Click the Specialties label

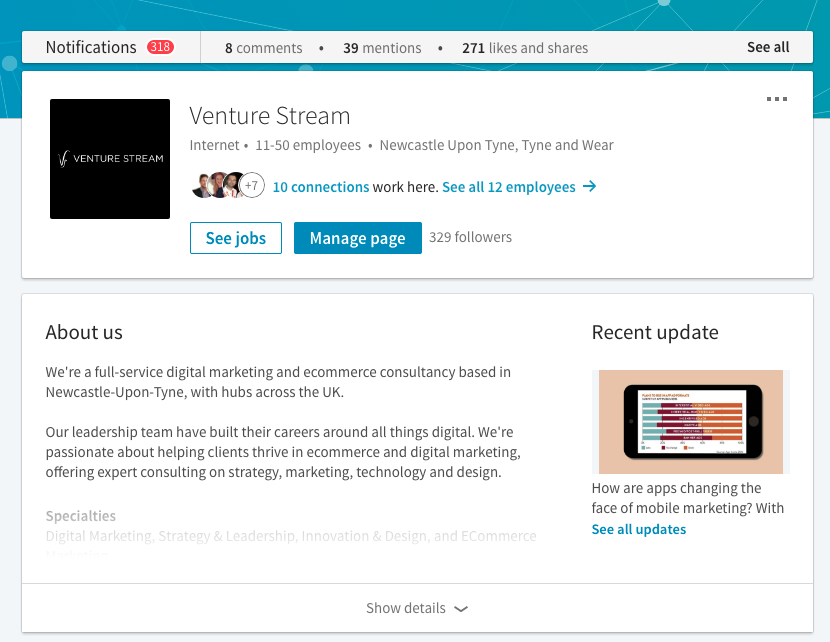tap(80, 516)
